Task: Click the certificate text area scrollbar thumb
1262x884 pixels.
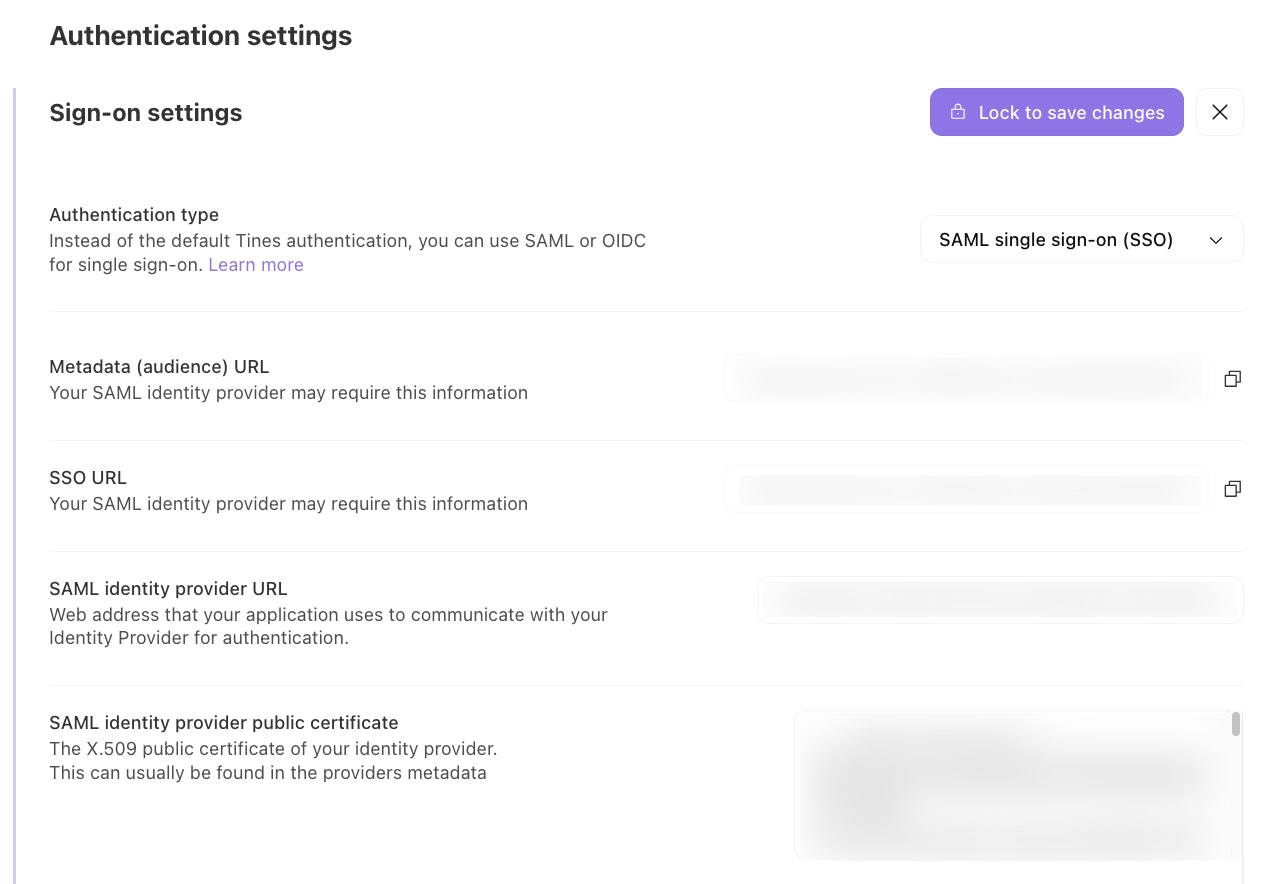Action: click(1236, 724)
